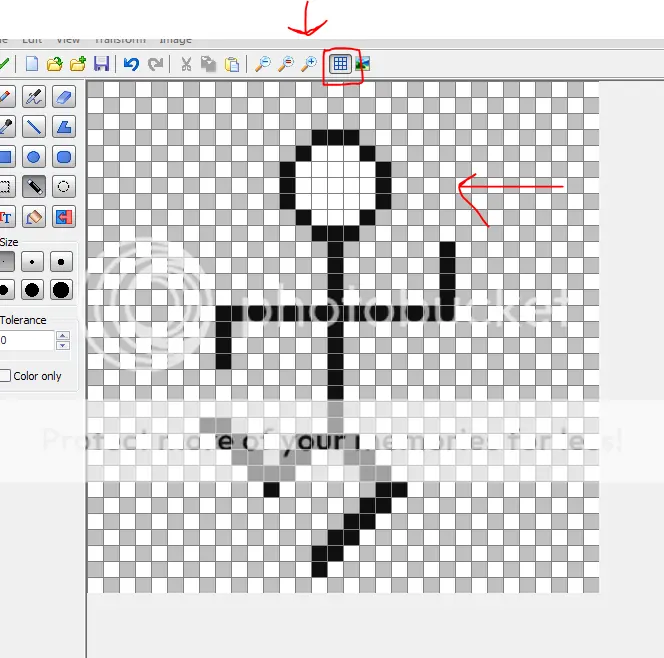This screenshot has height=658, width=664.
Task: Select the blue trapezoid shape tool
Action: [x=64, y=127]
